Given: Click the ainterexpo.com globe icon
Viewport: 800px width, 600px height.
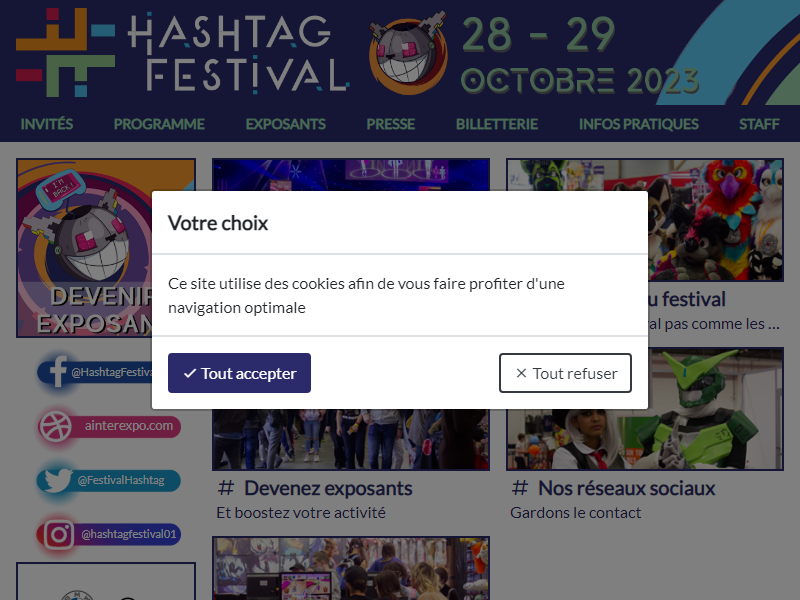Looking at the screenshot, I should [56, 426].
